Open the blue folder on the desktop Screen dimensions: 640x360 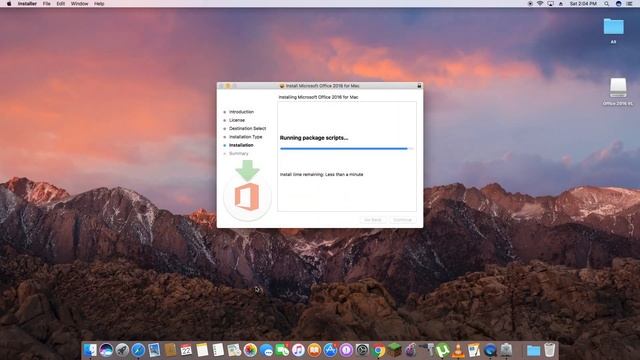point(613,27)
